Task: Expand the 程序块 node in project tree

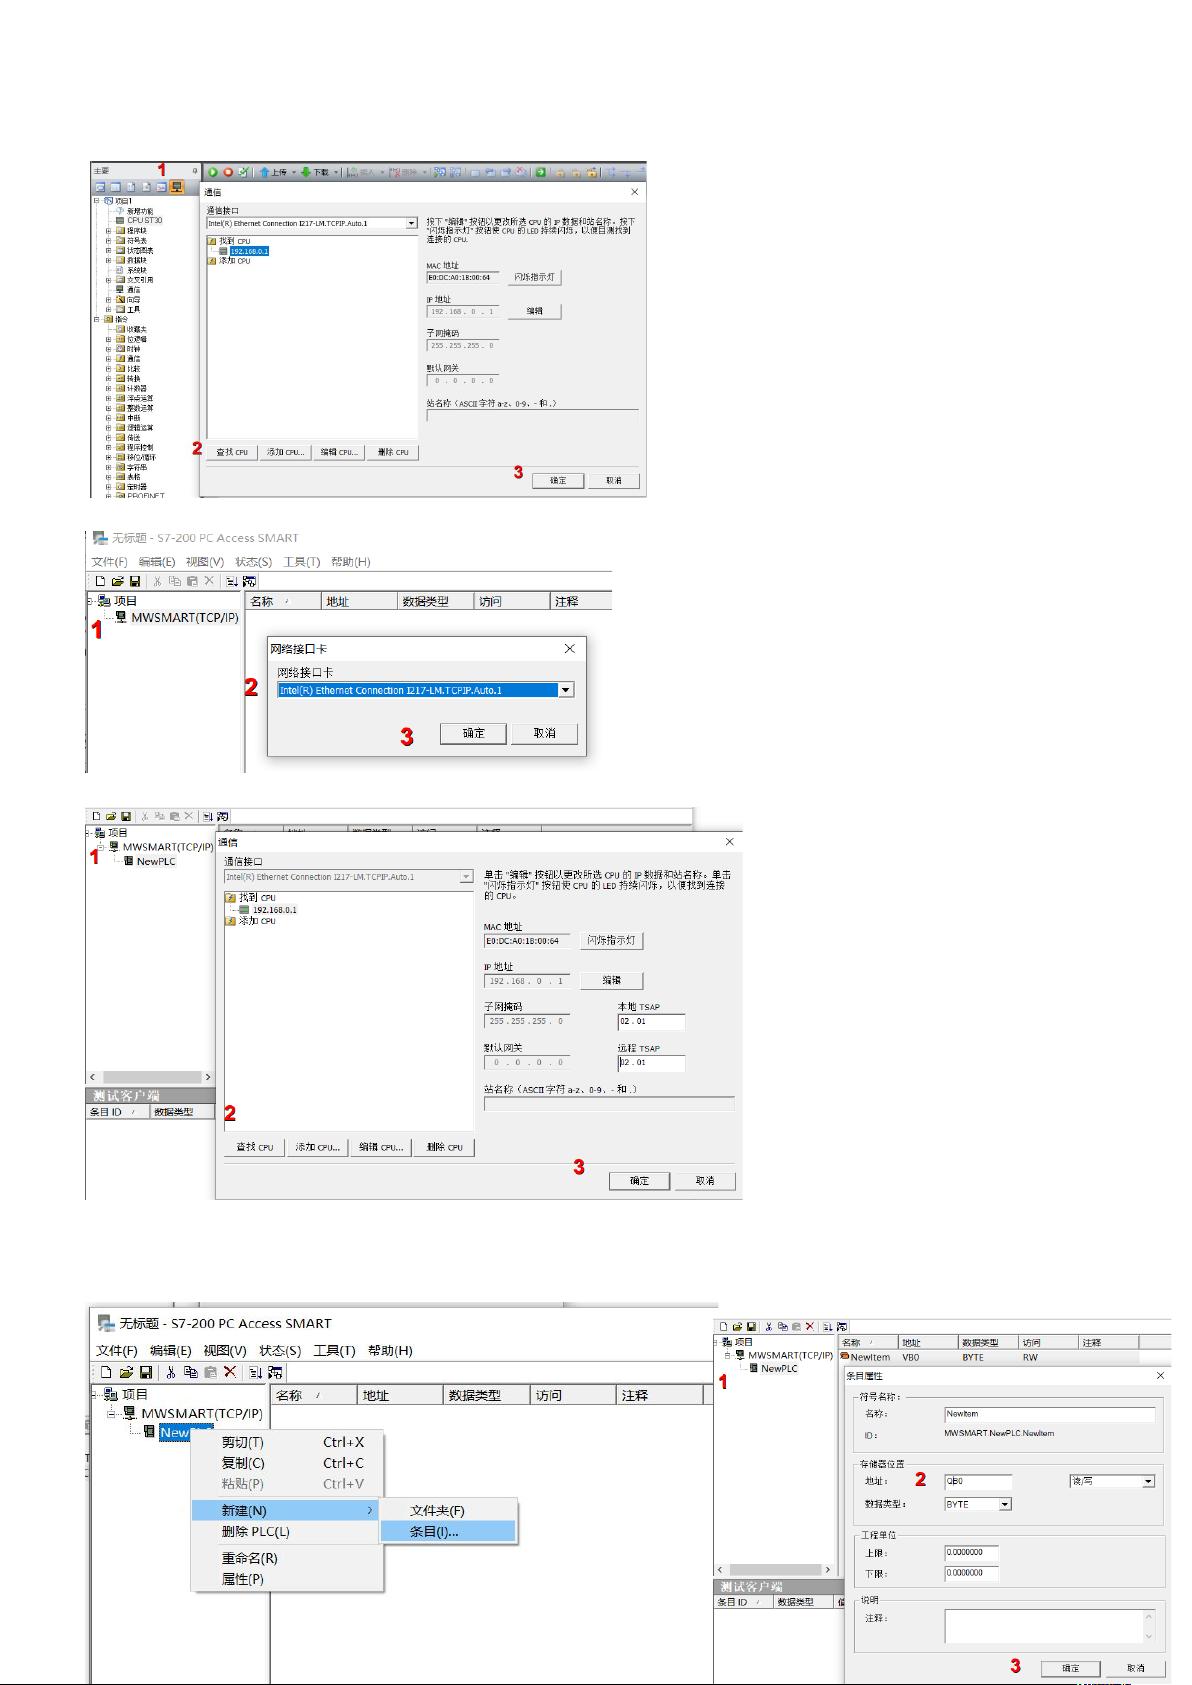Action: (109, 231)
